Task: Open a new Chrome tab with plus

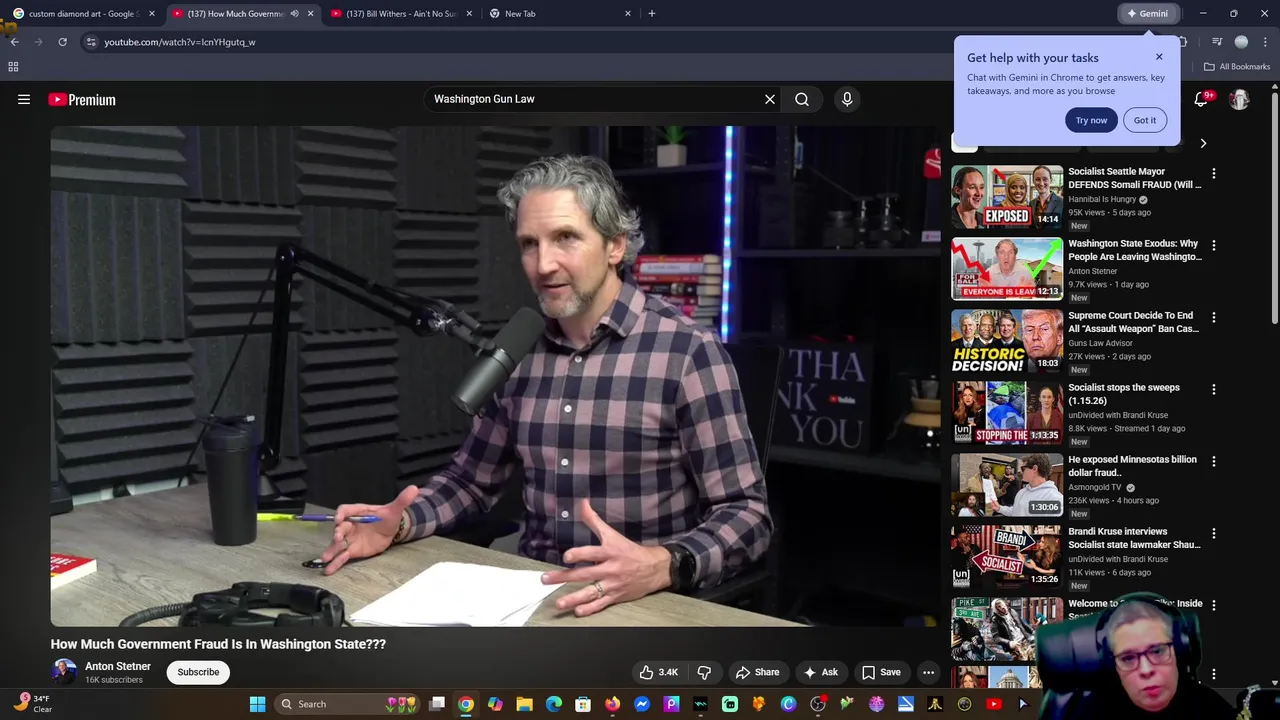Action: coord(652,13)
